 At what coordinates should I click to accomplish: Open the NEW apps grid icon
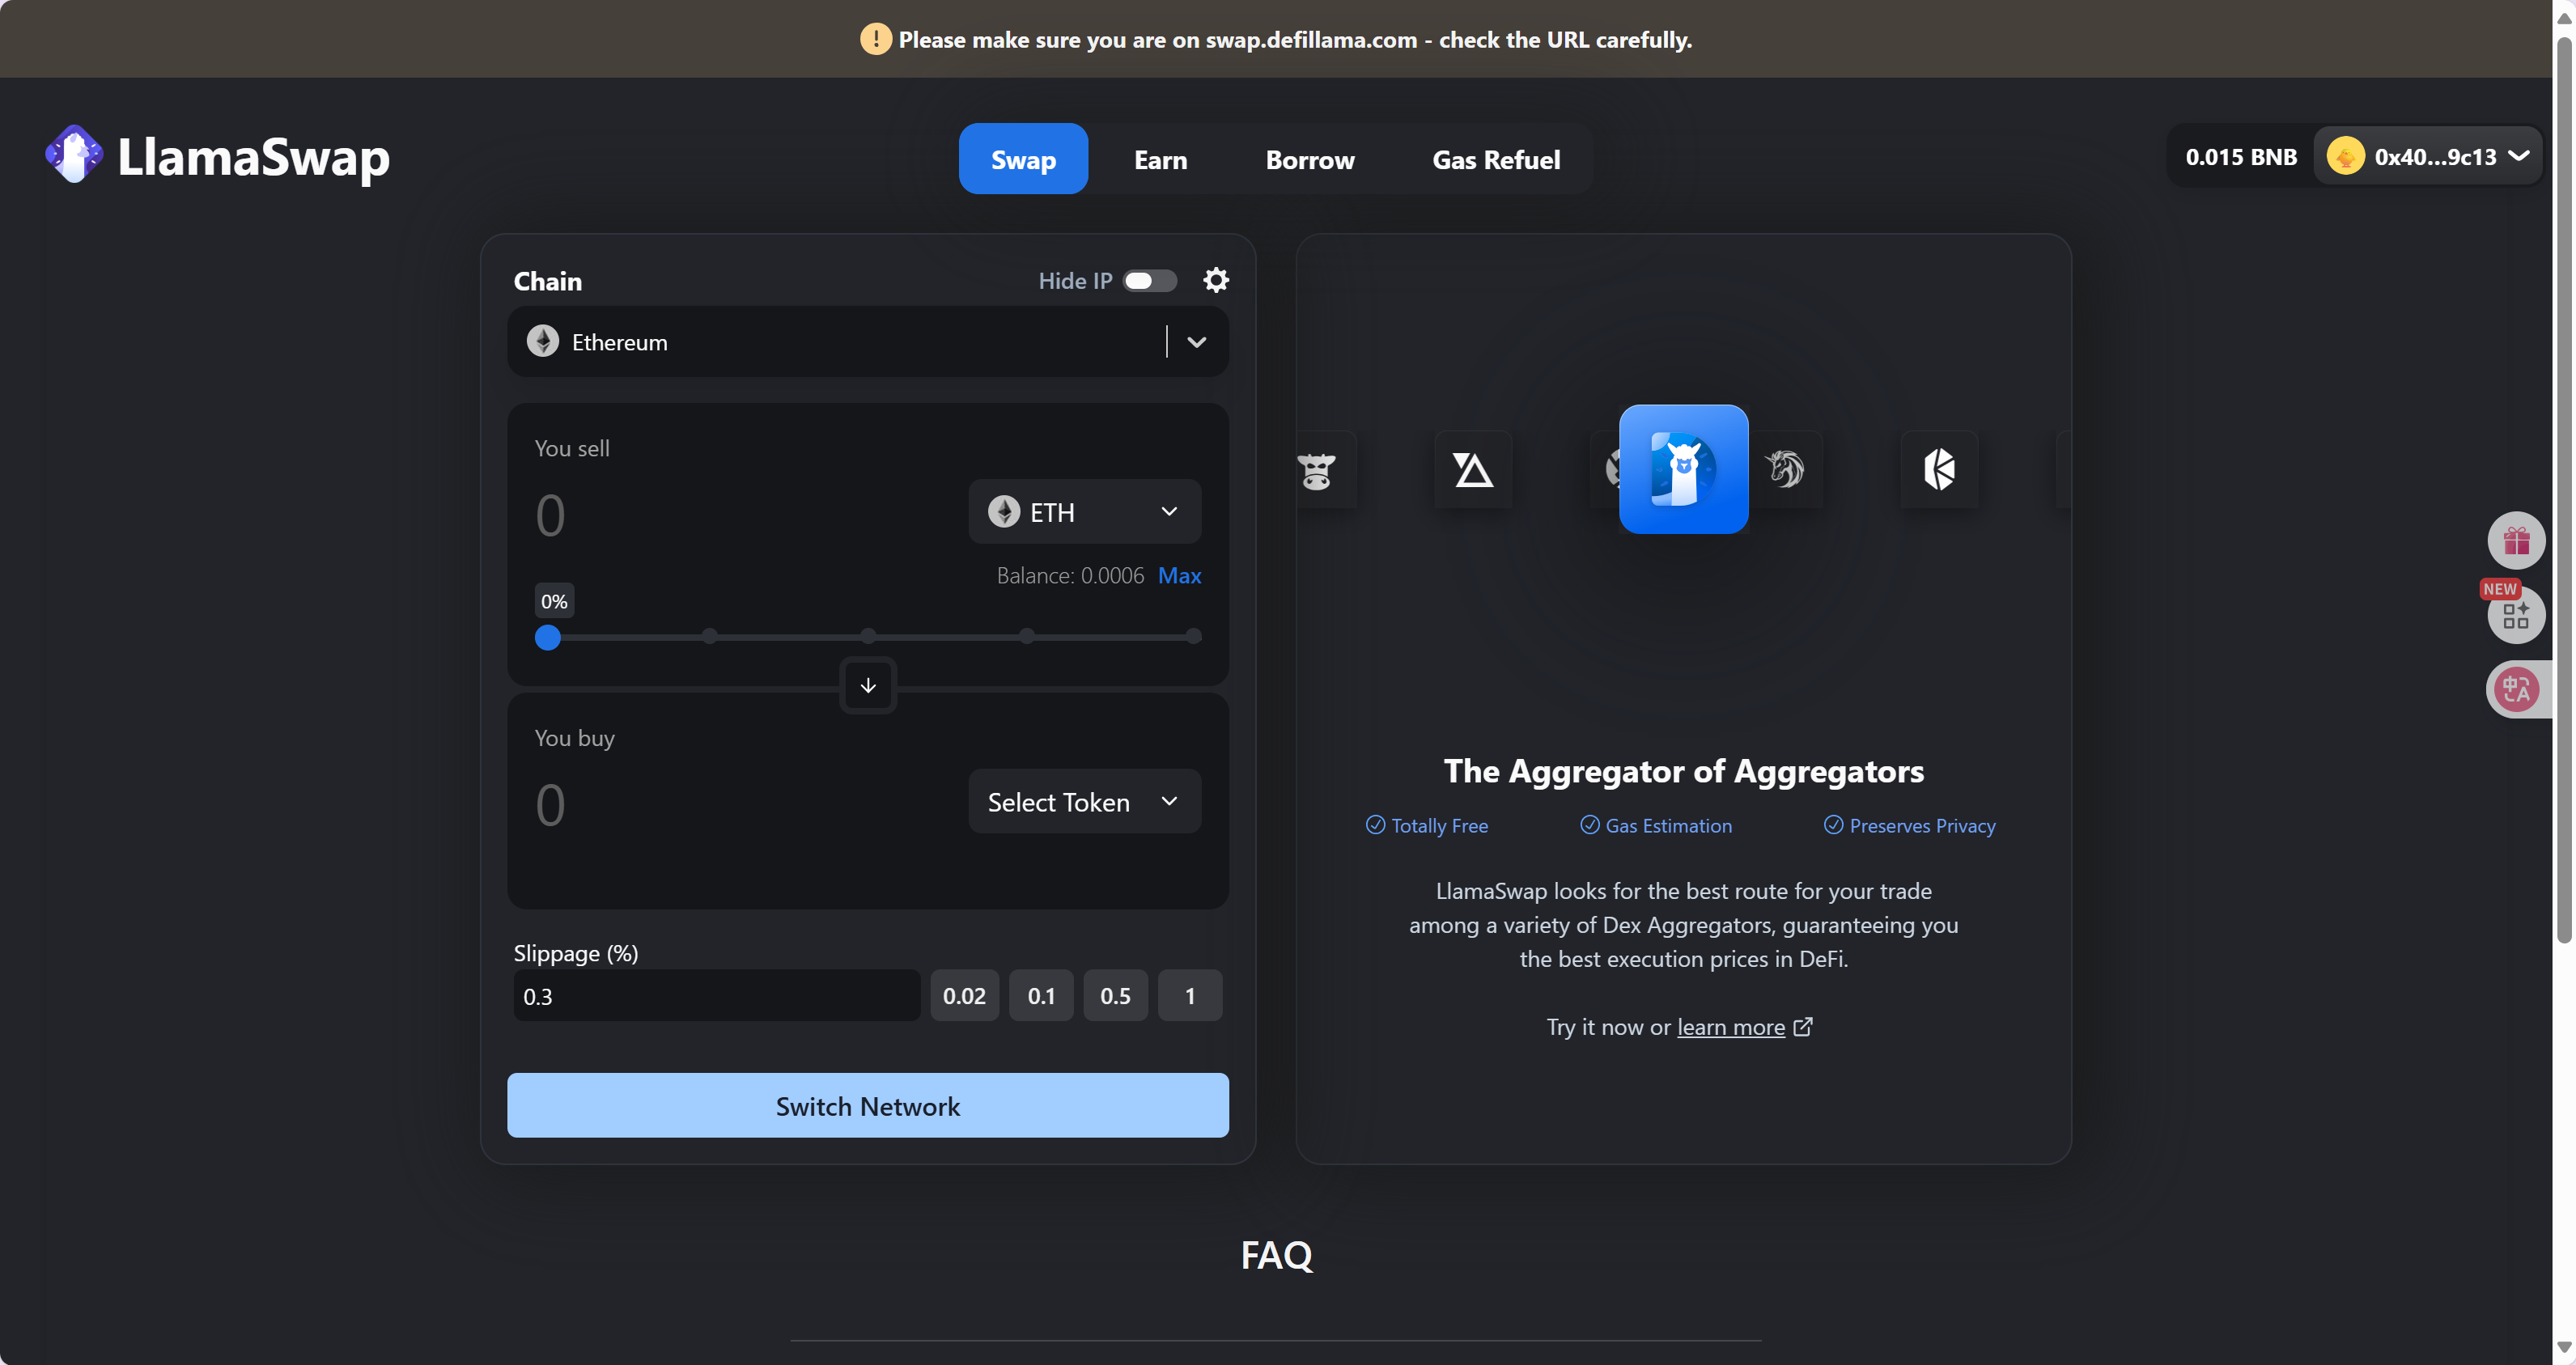point(2517,615)
